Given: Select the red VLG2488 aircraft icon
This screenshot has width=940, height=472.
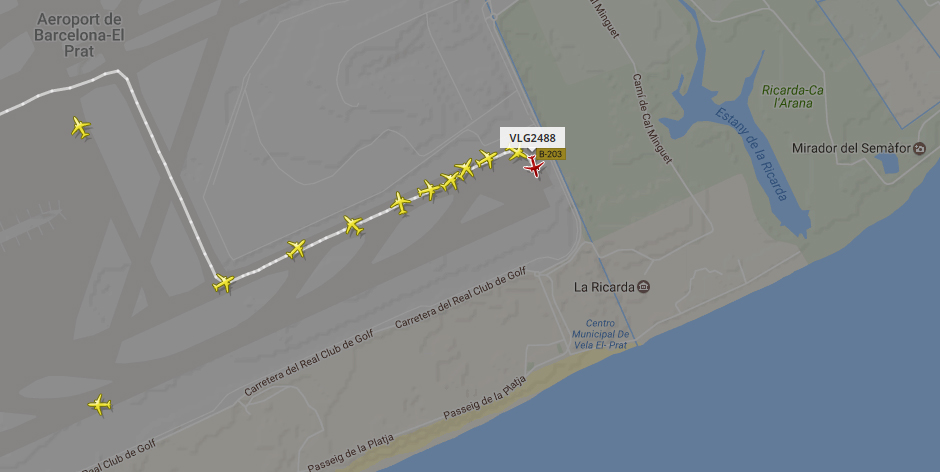Looking at the screenshot, I should tap(534, 166).
